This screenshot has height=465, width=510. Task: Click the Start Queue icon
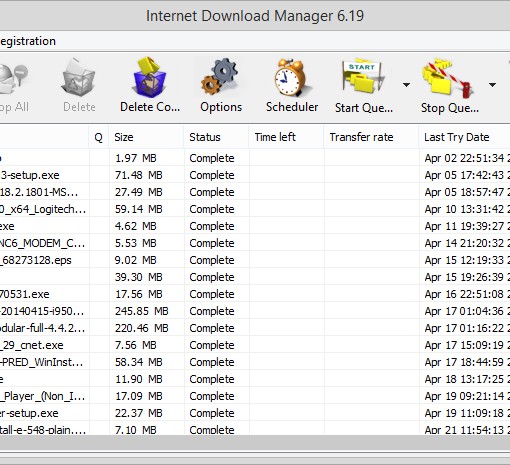(x=363, y=77)
